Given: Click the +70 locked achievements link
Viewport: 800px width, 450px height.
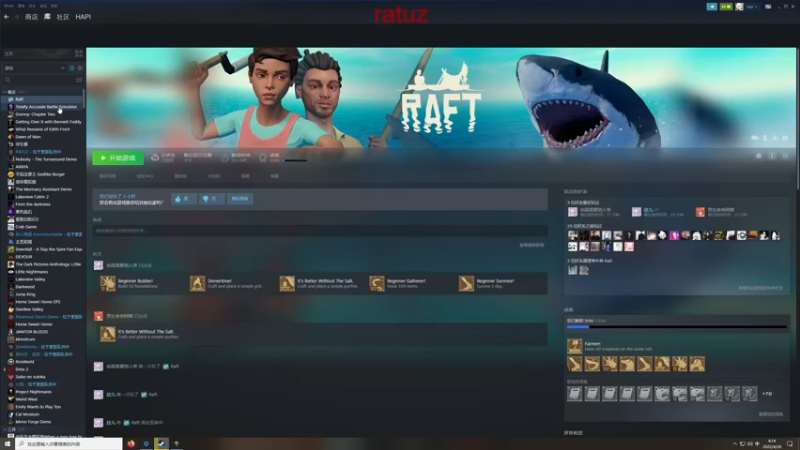Looking at the screenshot, I should coord(767,393).
